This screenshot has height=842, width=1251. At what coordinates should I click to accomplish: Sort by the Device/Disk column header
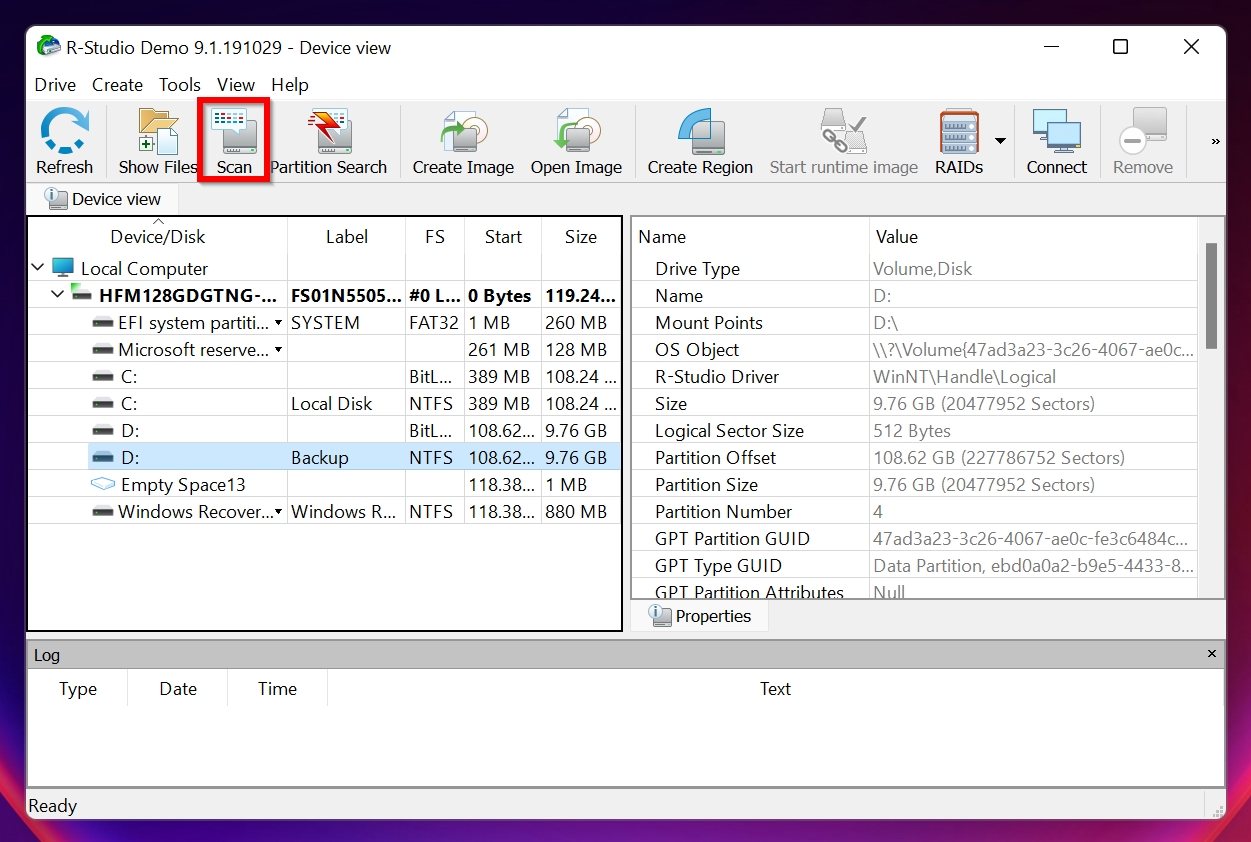point(158,237)
